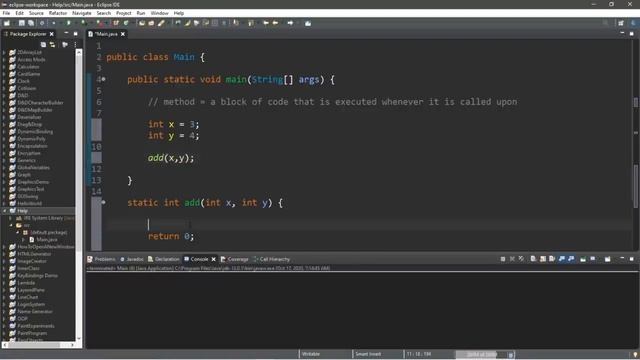Click the Collapse All icon in Package Explorer
This screenshot has height=360, width=640.
[x=43, y=44]
